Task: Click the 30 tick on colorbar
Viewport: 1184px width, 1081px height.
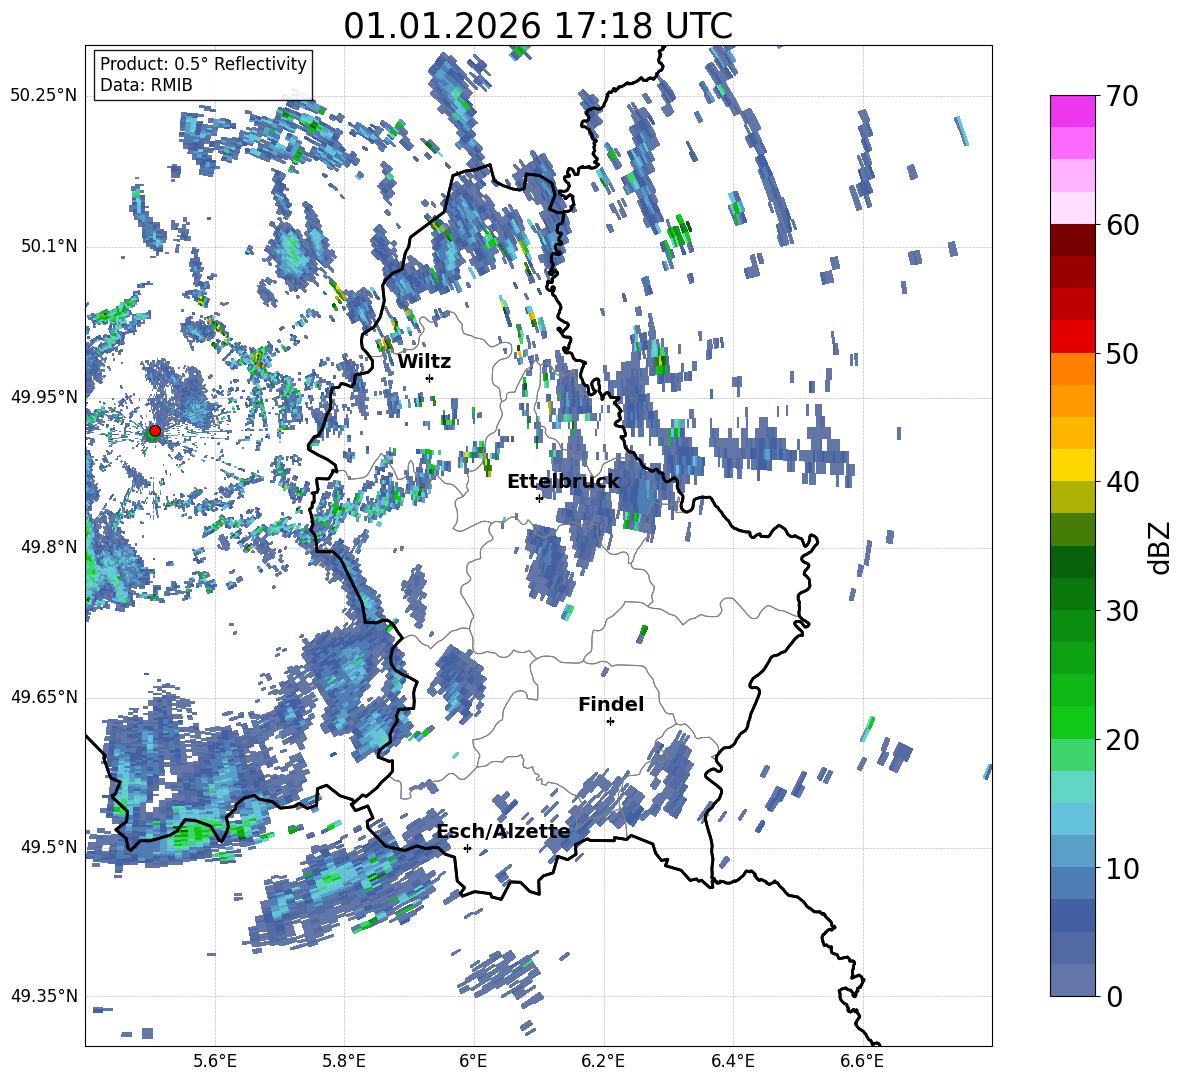Action: coord(1122,611)
